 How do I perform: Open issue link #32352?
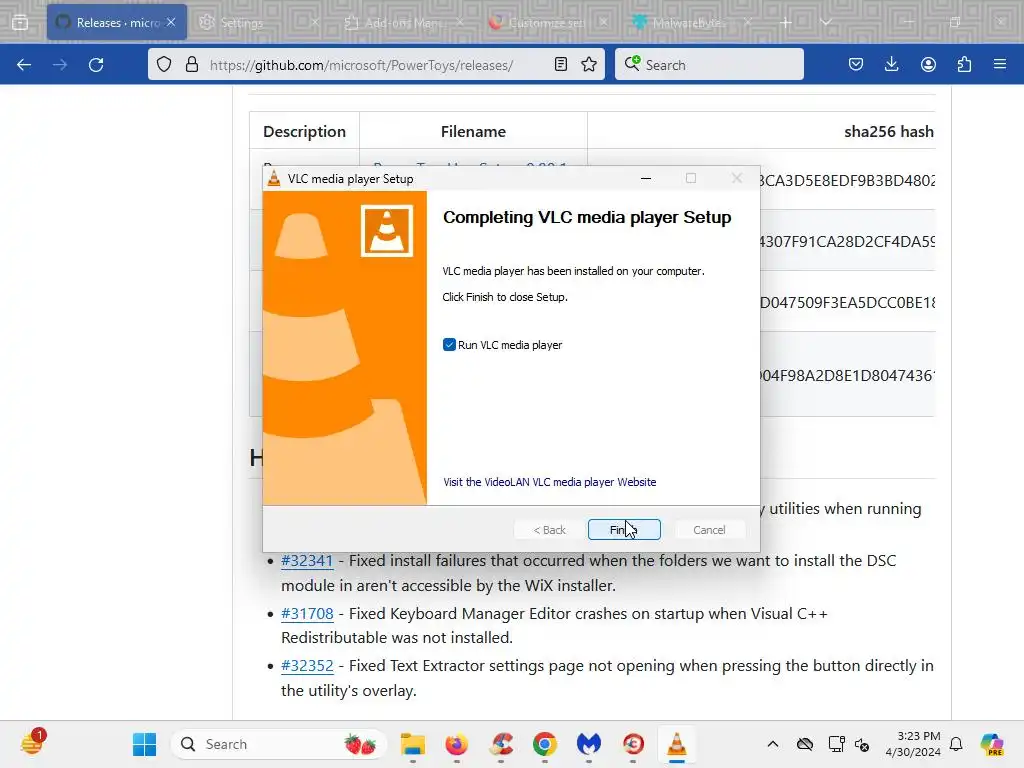pos(307,665)
